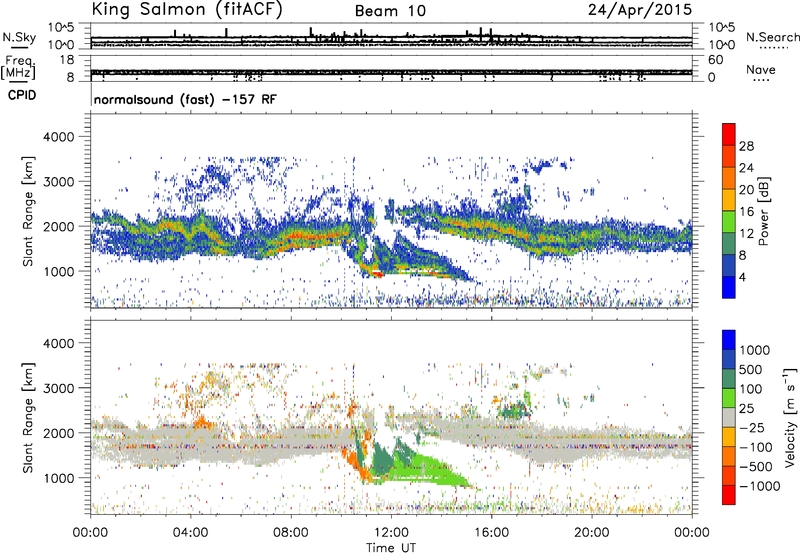
Task: Click the date '24/Apr/2015'
Action: tap(640, 10)
